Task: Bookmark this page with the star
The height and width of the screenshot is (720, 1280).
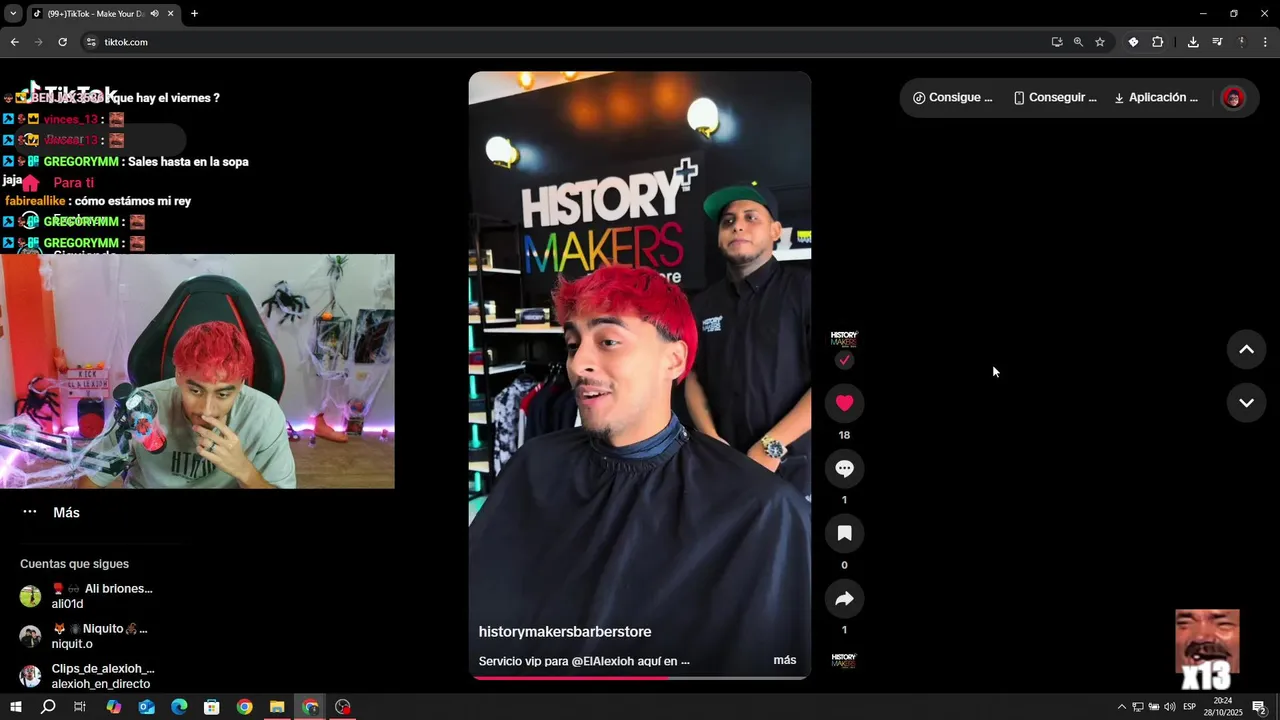Action: pos(1100,42)
